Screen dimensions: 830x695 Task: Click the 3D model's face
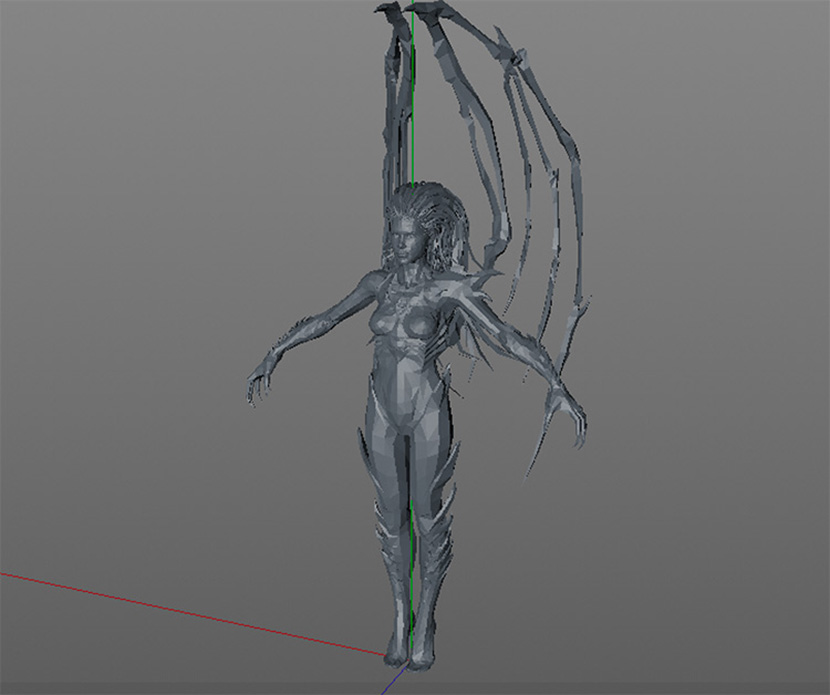tap(404, 238)
